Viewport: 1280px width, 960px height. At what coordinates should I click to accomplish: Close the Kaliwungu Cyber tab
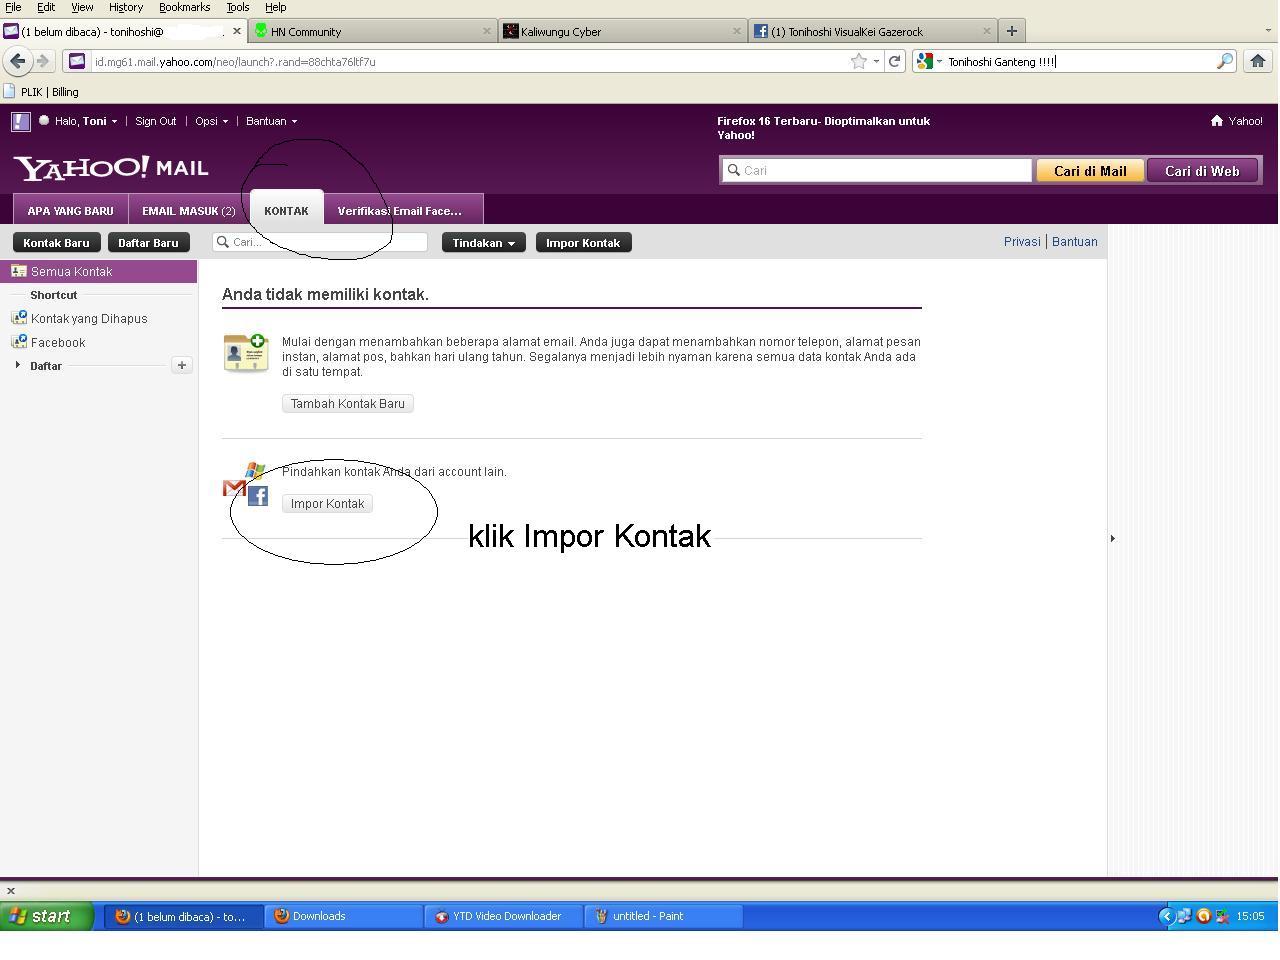click(737, 31)
